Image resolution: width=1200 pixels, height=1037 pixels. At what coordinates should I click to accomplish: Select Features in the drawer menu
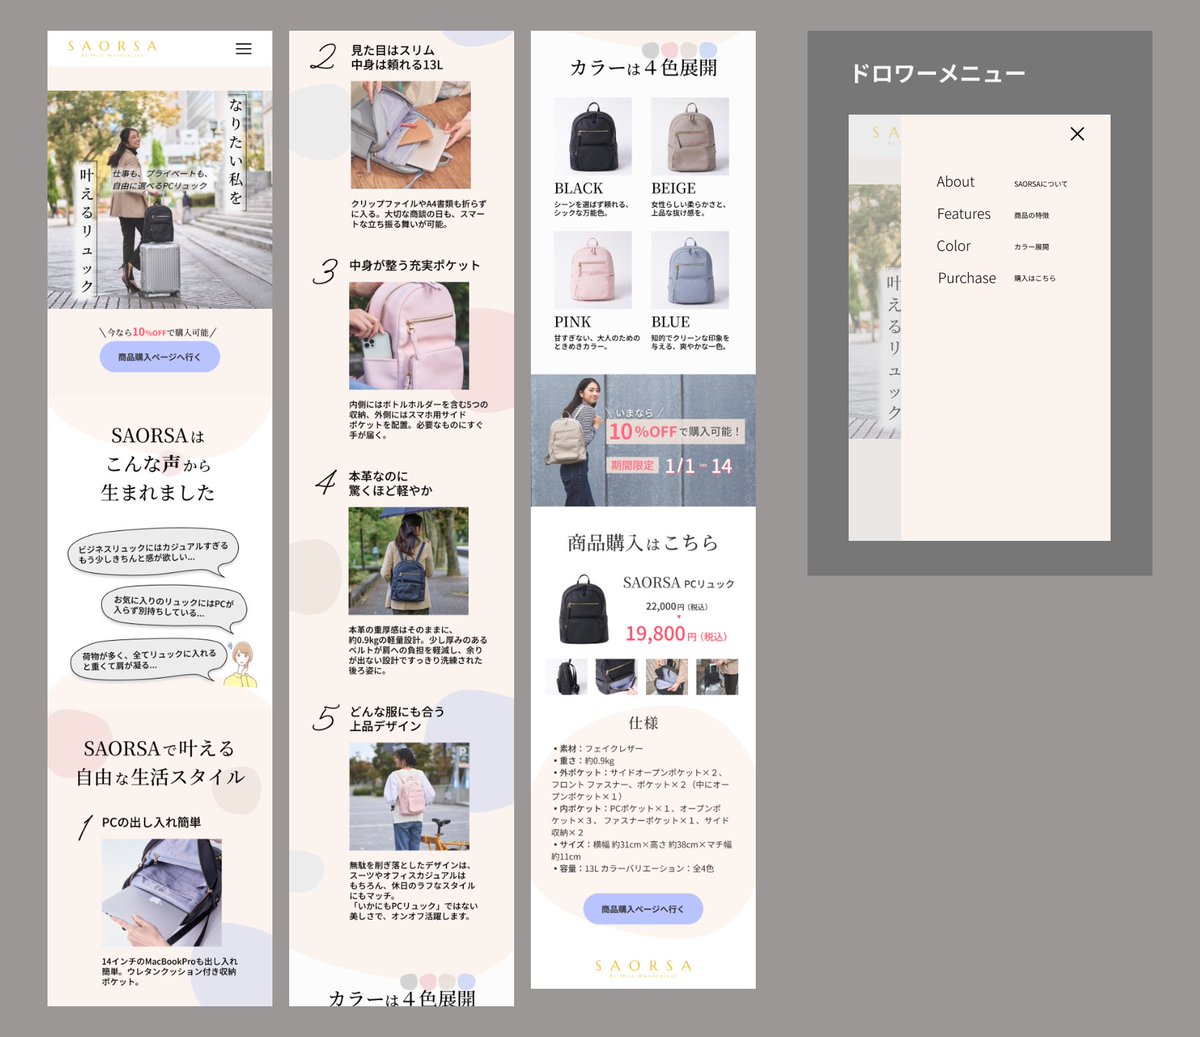(963, 214)
